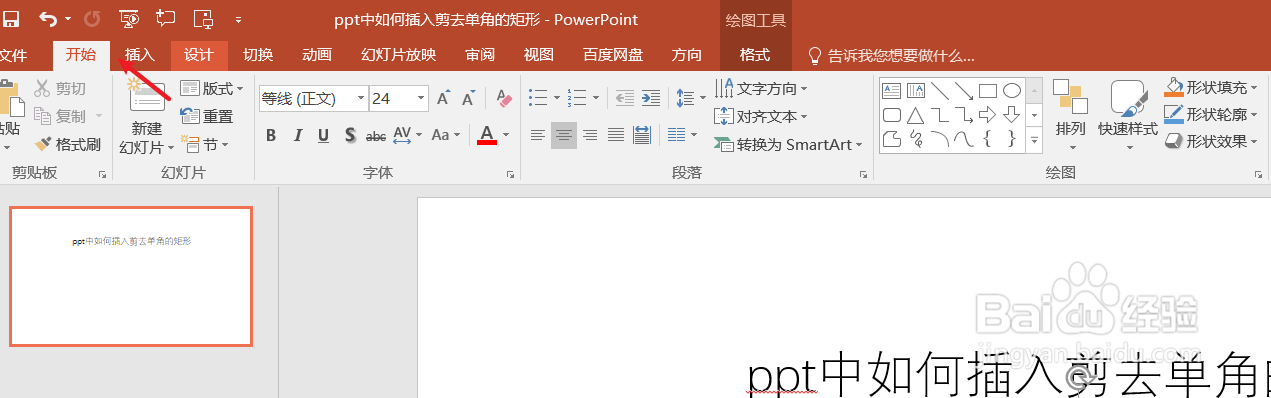The width and height of the screenshot is (1271, 398).
Task: Open Customize Quick Access Toolbar dropdown
Action: [x=238, y=19]
